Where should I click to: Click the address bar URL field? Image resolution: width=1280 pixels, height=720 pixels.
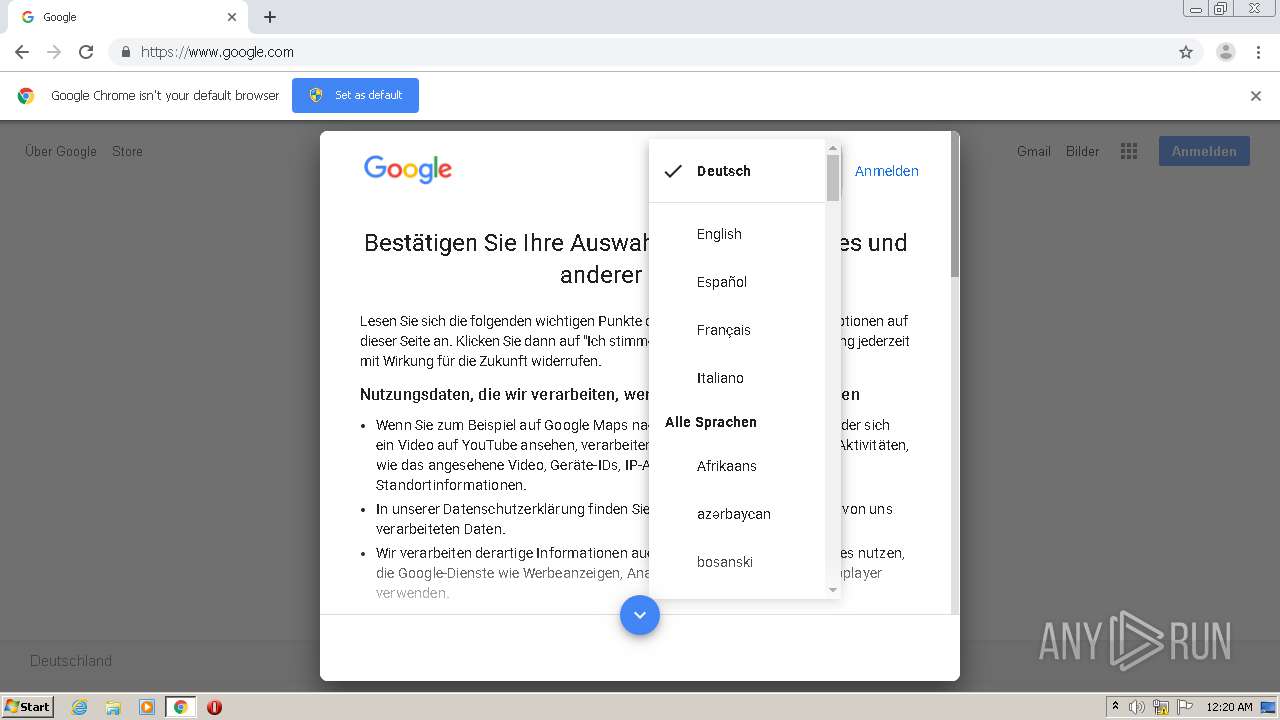640,52
